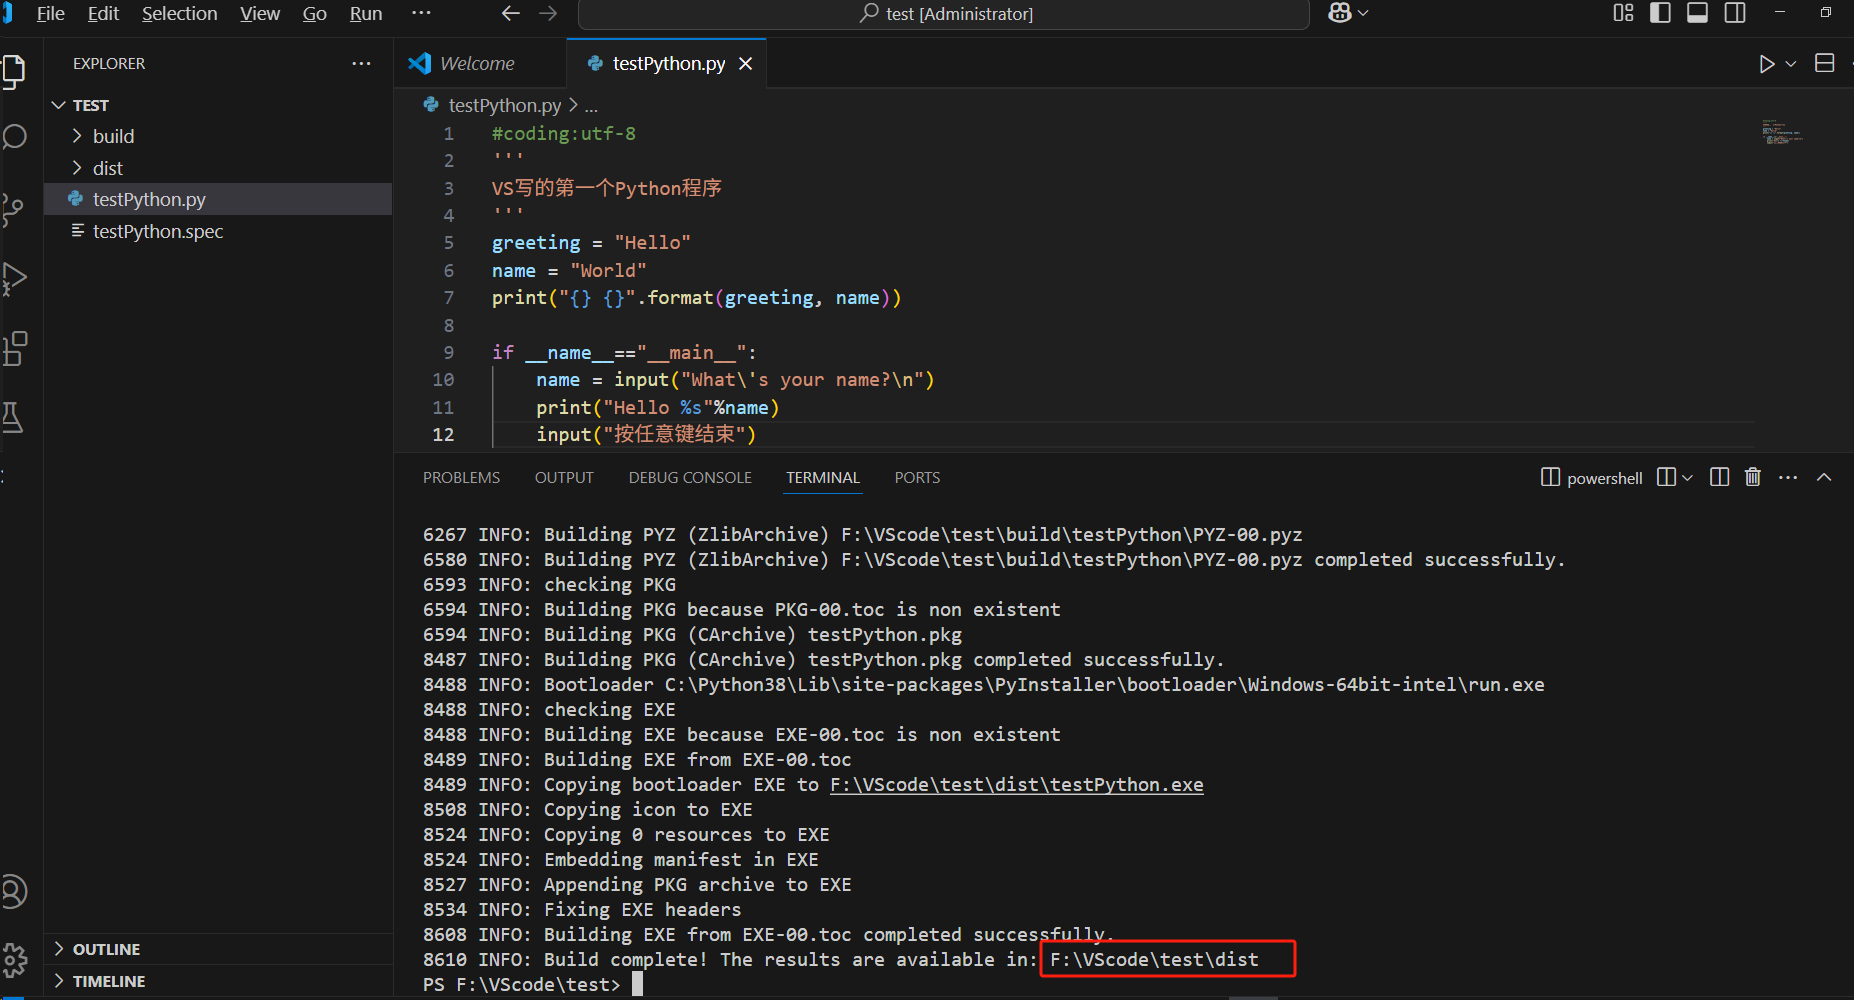1854x1000 pixels.
Task: Open testPython.spec in the explorer
Action: point(219,231)
